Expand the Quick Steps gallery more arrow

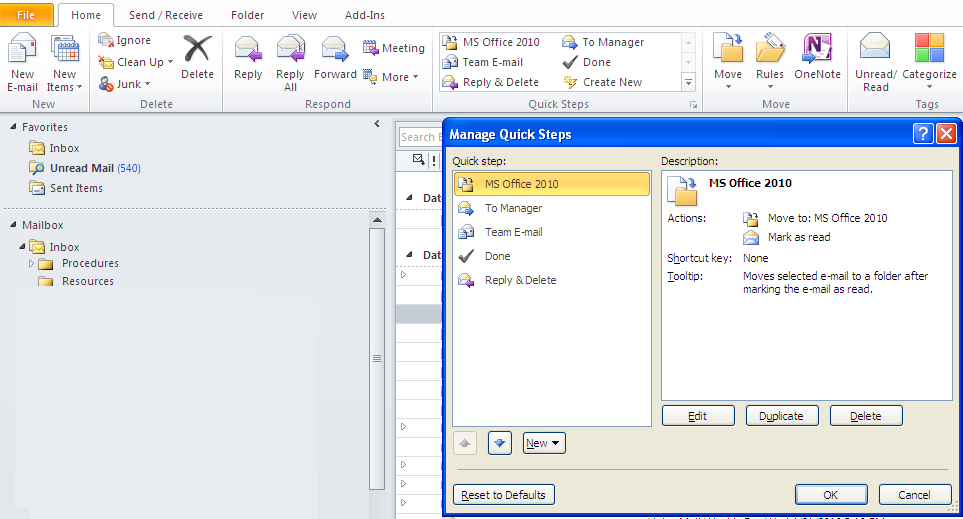point(688,82)
